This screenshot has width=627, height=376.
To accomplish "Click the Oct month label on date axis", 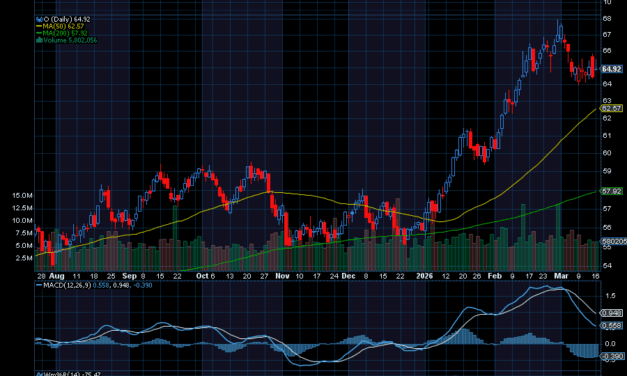I will pos(202,276).
